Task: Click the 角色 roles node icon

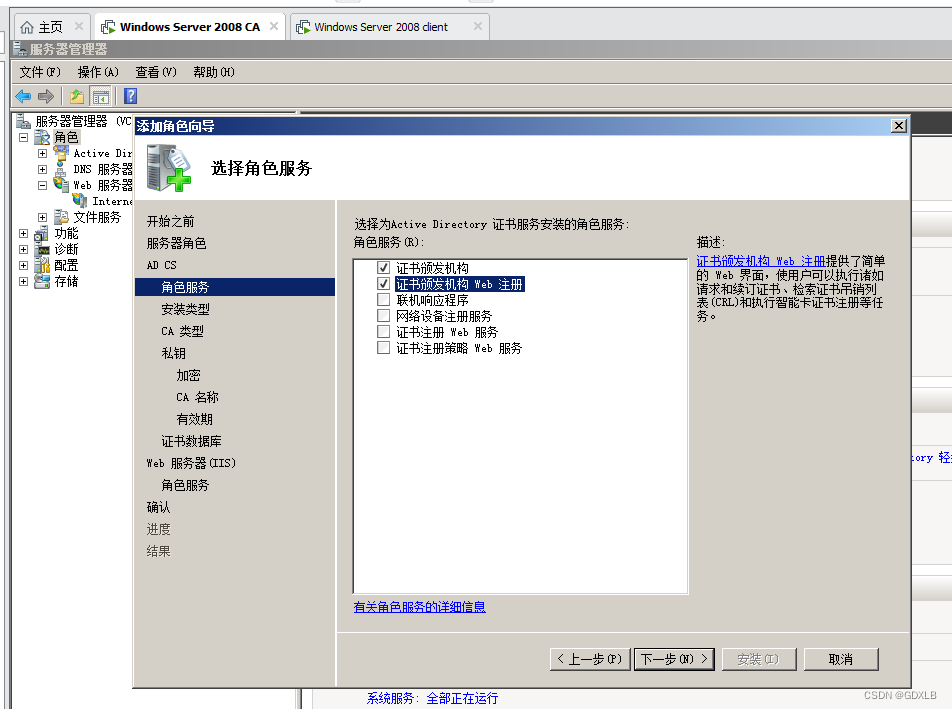Action: click(x=42, y=137)
